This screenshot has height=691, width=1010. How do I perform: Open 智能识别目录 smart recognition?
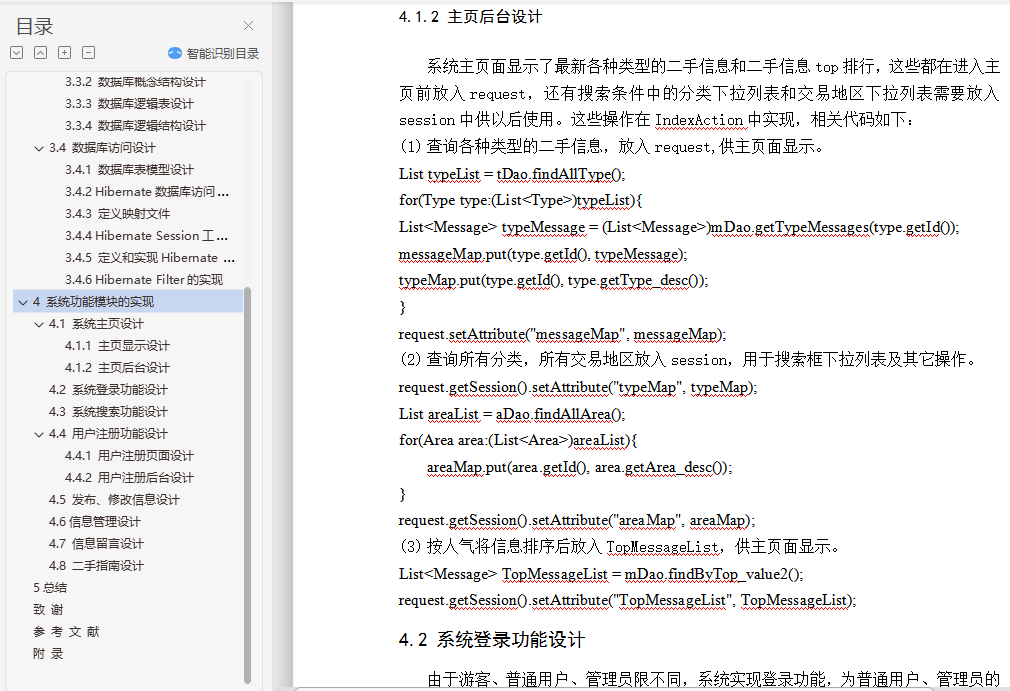pyautogui.click(x=214, y=53)
